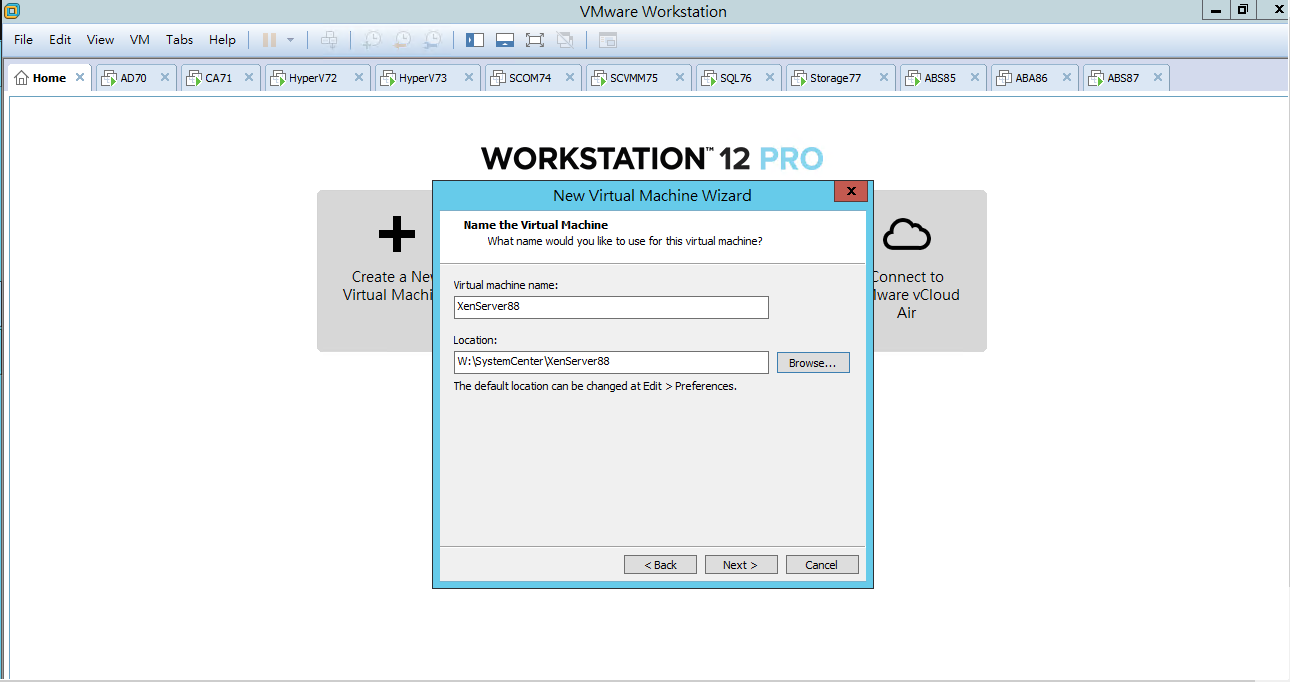Click the VMware Workstation title bar icon
Viewport: 1290px width, 682px height.
pos(12,11)
